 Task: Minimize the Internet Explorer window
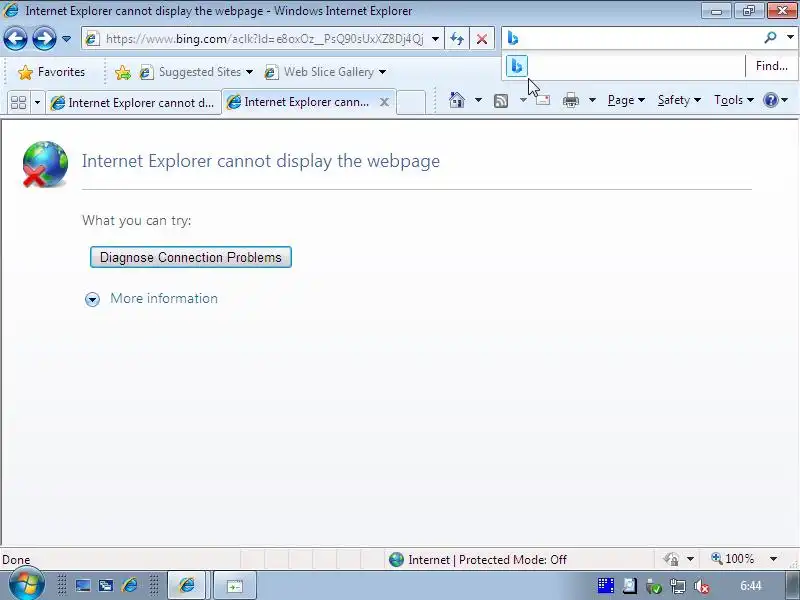pyautogui.click(x=716, y=10)
